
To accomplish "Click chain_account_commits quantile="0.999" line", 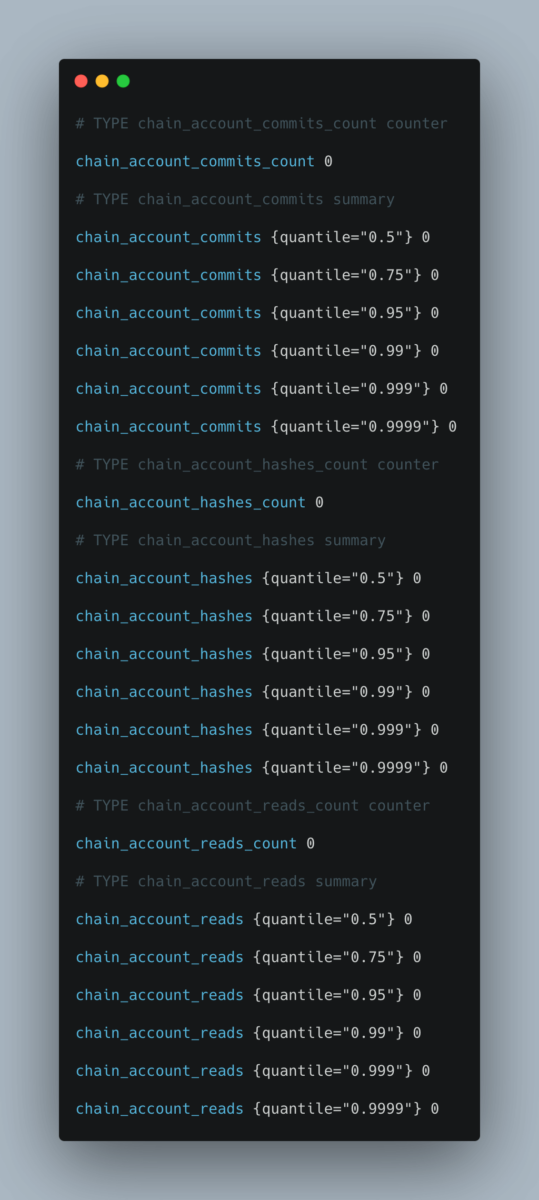I will pyautogui.click(x=262, y=389).
